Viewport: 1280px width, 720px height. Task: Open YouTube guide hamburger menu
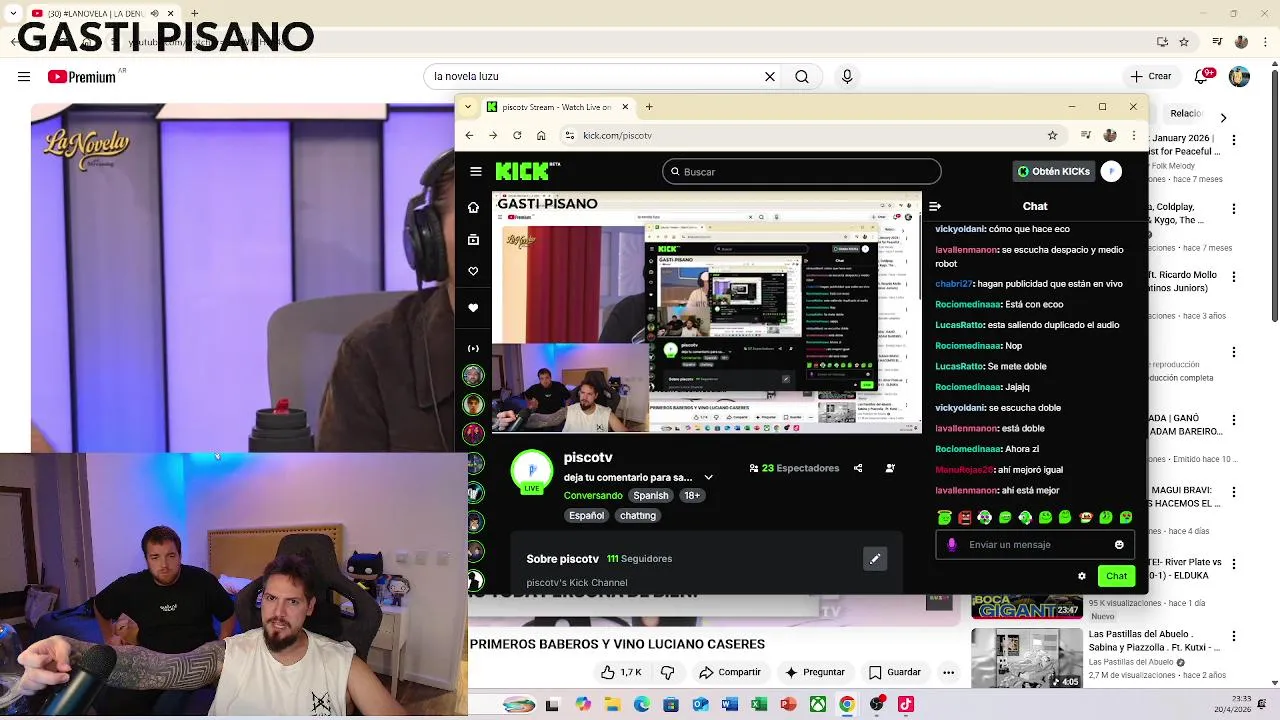pos(24,76)
